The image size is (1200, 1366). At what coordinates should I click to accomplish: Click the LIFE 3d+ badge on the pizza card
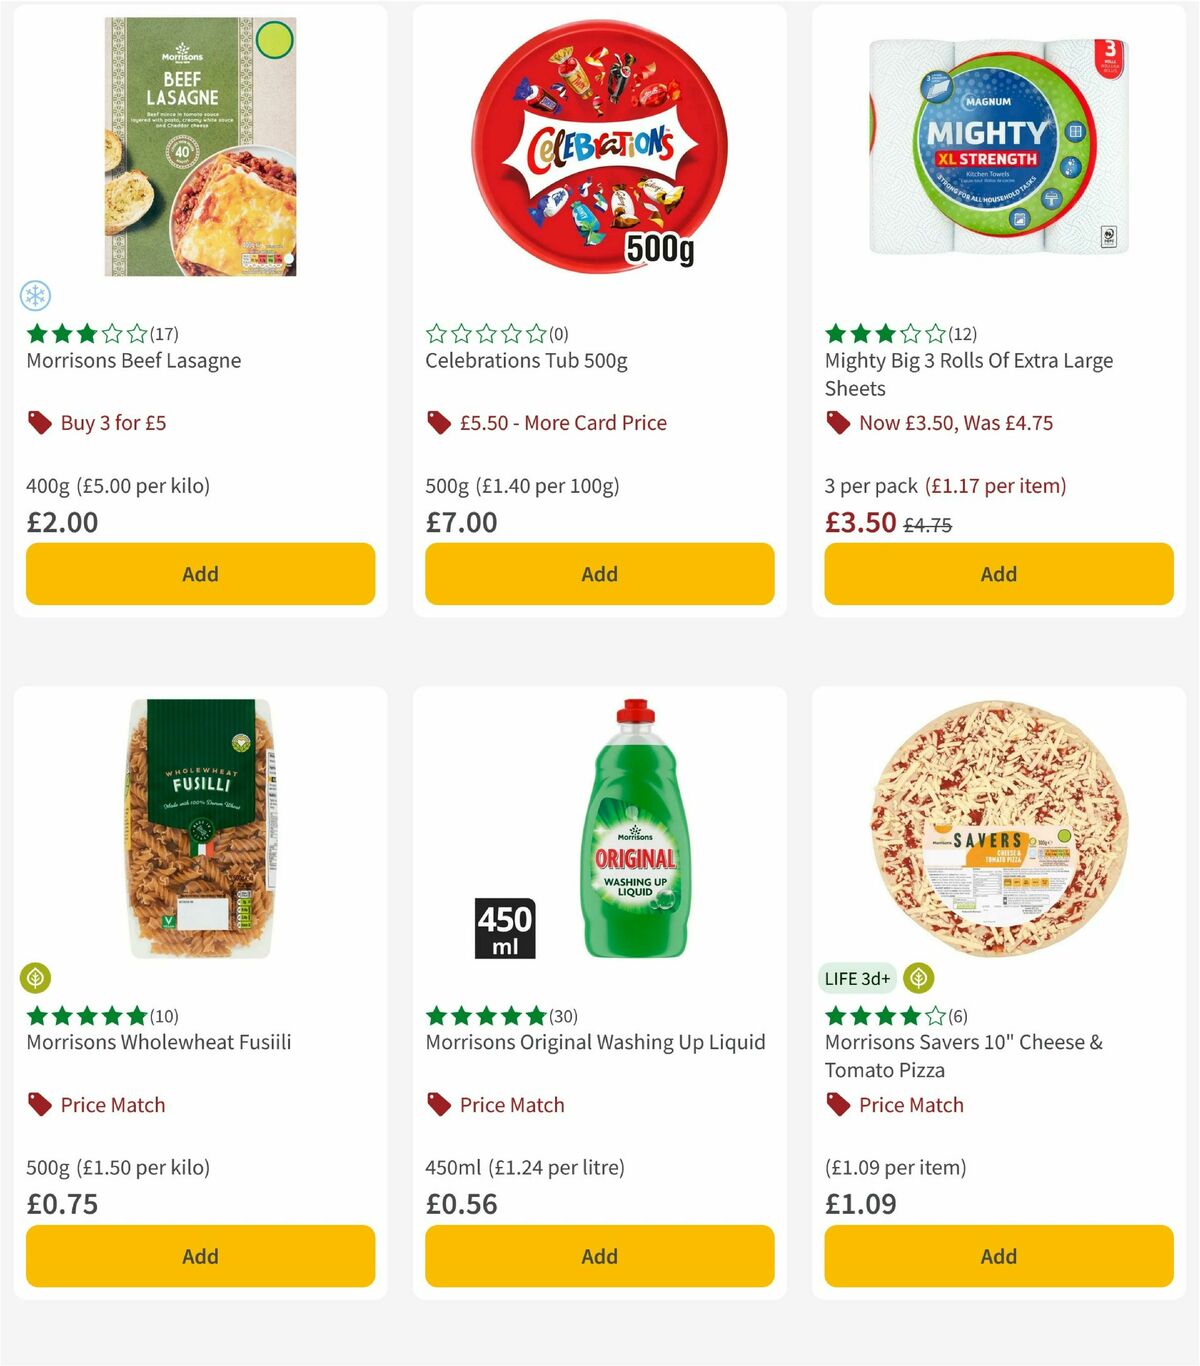click(x=857, y=978)
